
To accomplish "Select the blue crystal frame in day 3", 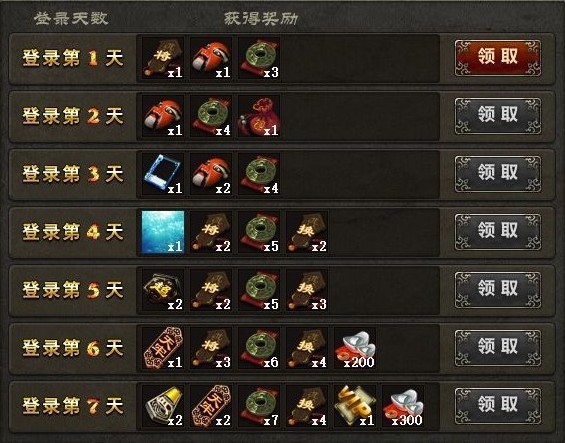I will click(x=163, y=174).
